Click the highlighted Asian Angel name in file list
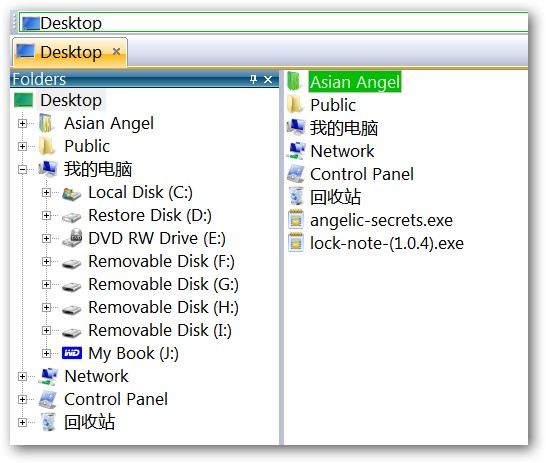 click(355, 82)
